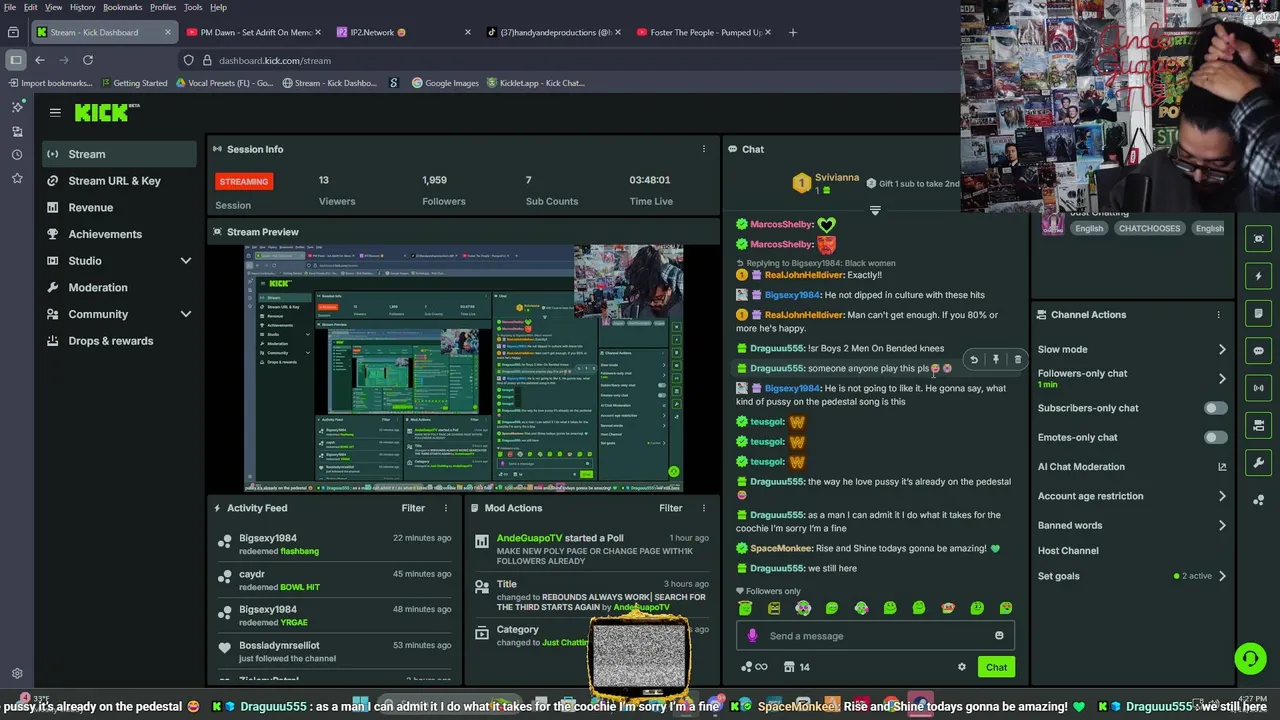Viewport: 1280px width, 720px height.
Task: Open the History menu in the menu bar
Action: point(82,7)
